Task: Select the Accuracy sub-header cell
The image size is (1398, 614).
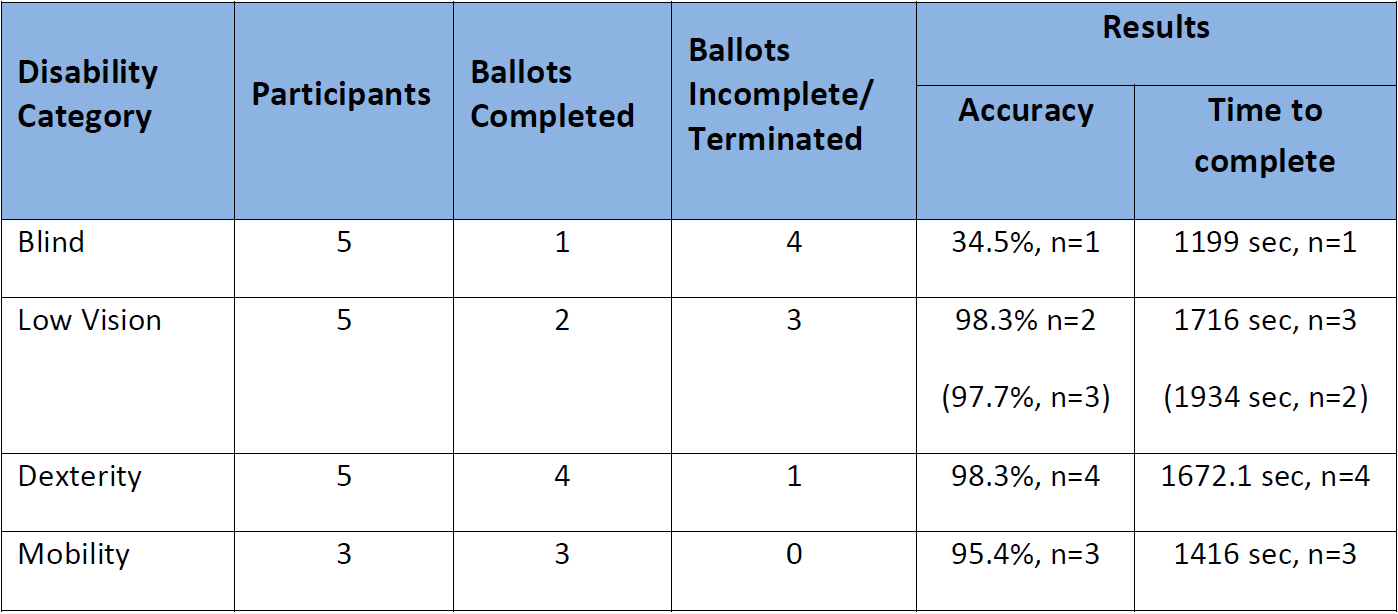Action: coord(1025,152)
